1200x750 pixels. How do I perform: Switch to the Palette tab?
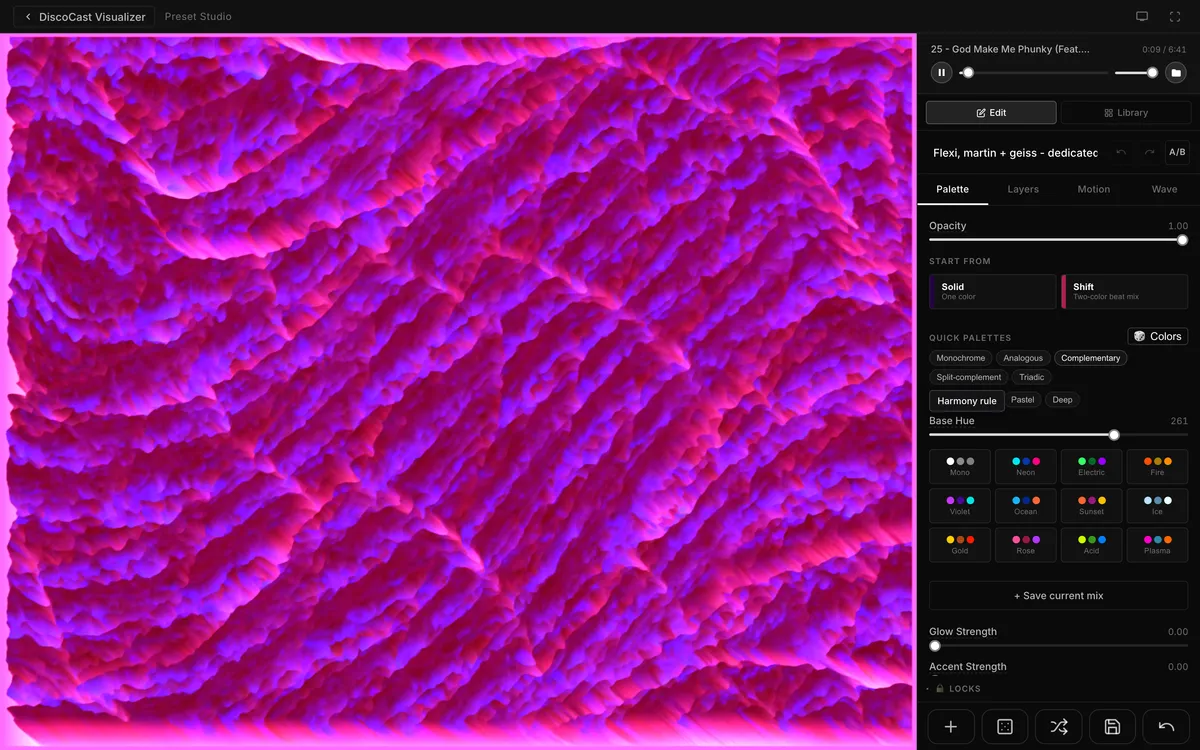click(x=952, y=189)
